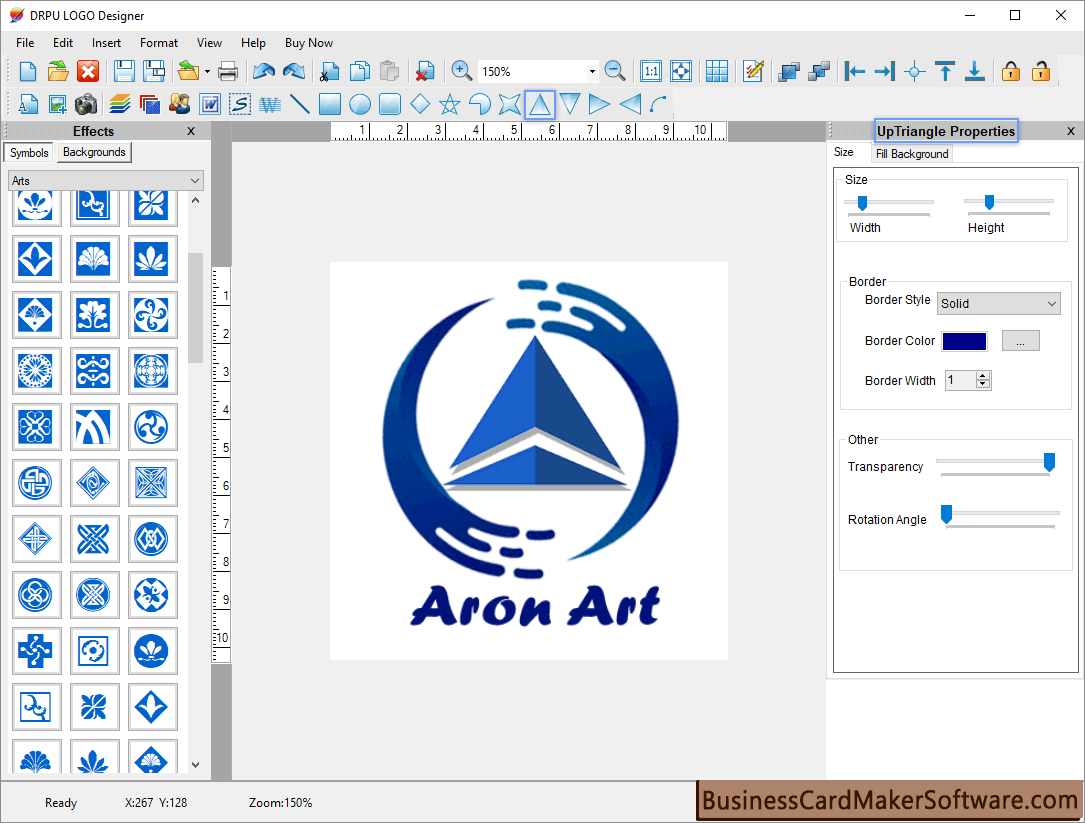
Task: Copy the selected object
Action: click(x=359, y=71)
